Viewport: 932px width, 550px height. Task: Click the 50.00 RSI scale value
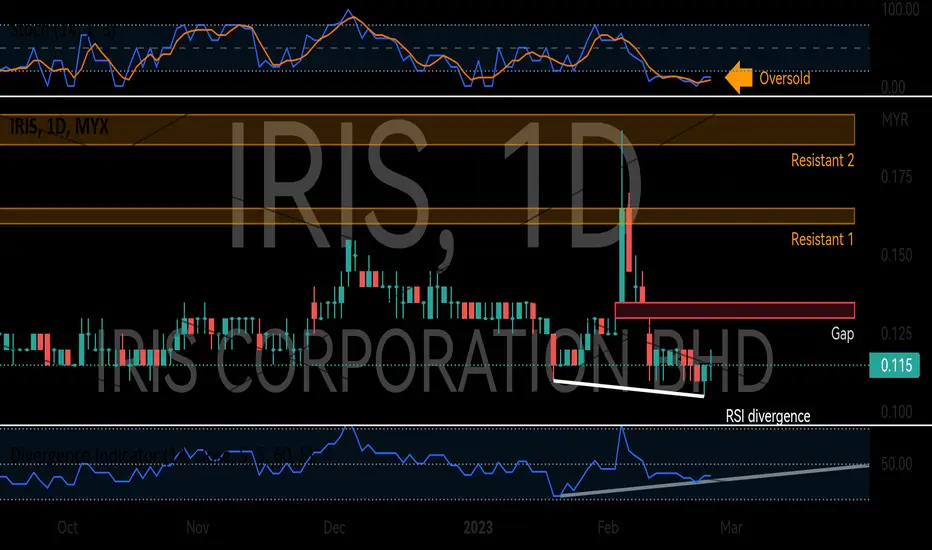click(x=896, y=464)
